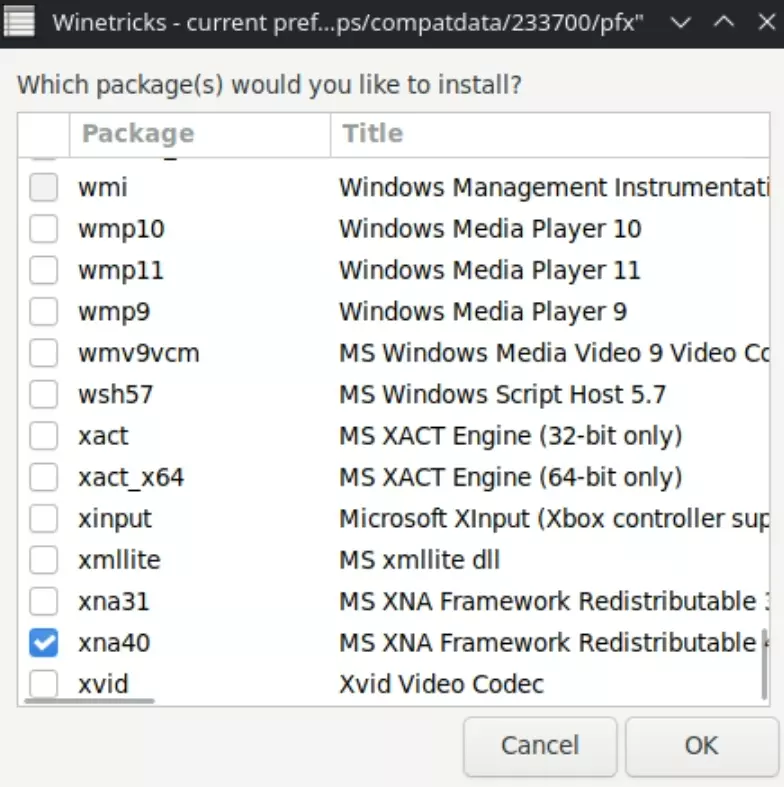This screenshot has width=784, height=787.
Task: Sort by the Package column header
Action: tap(199, 134)
